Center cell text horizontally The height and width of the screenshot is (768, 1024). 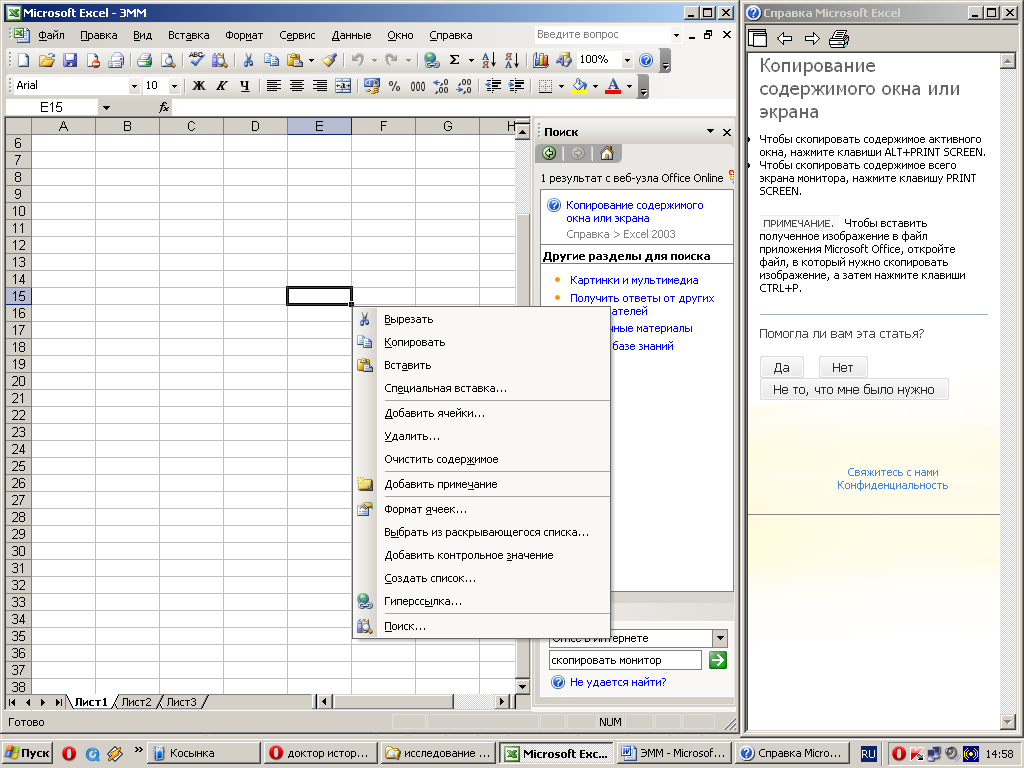[296, 86]
